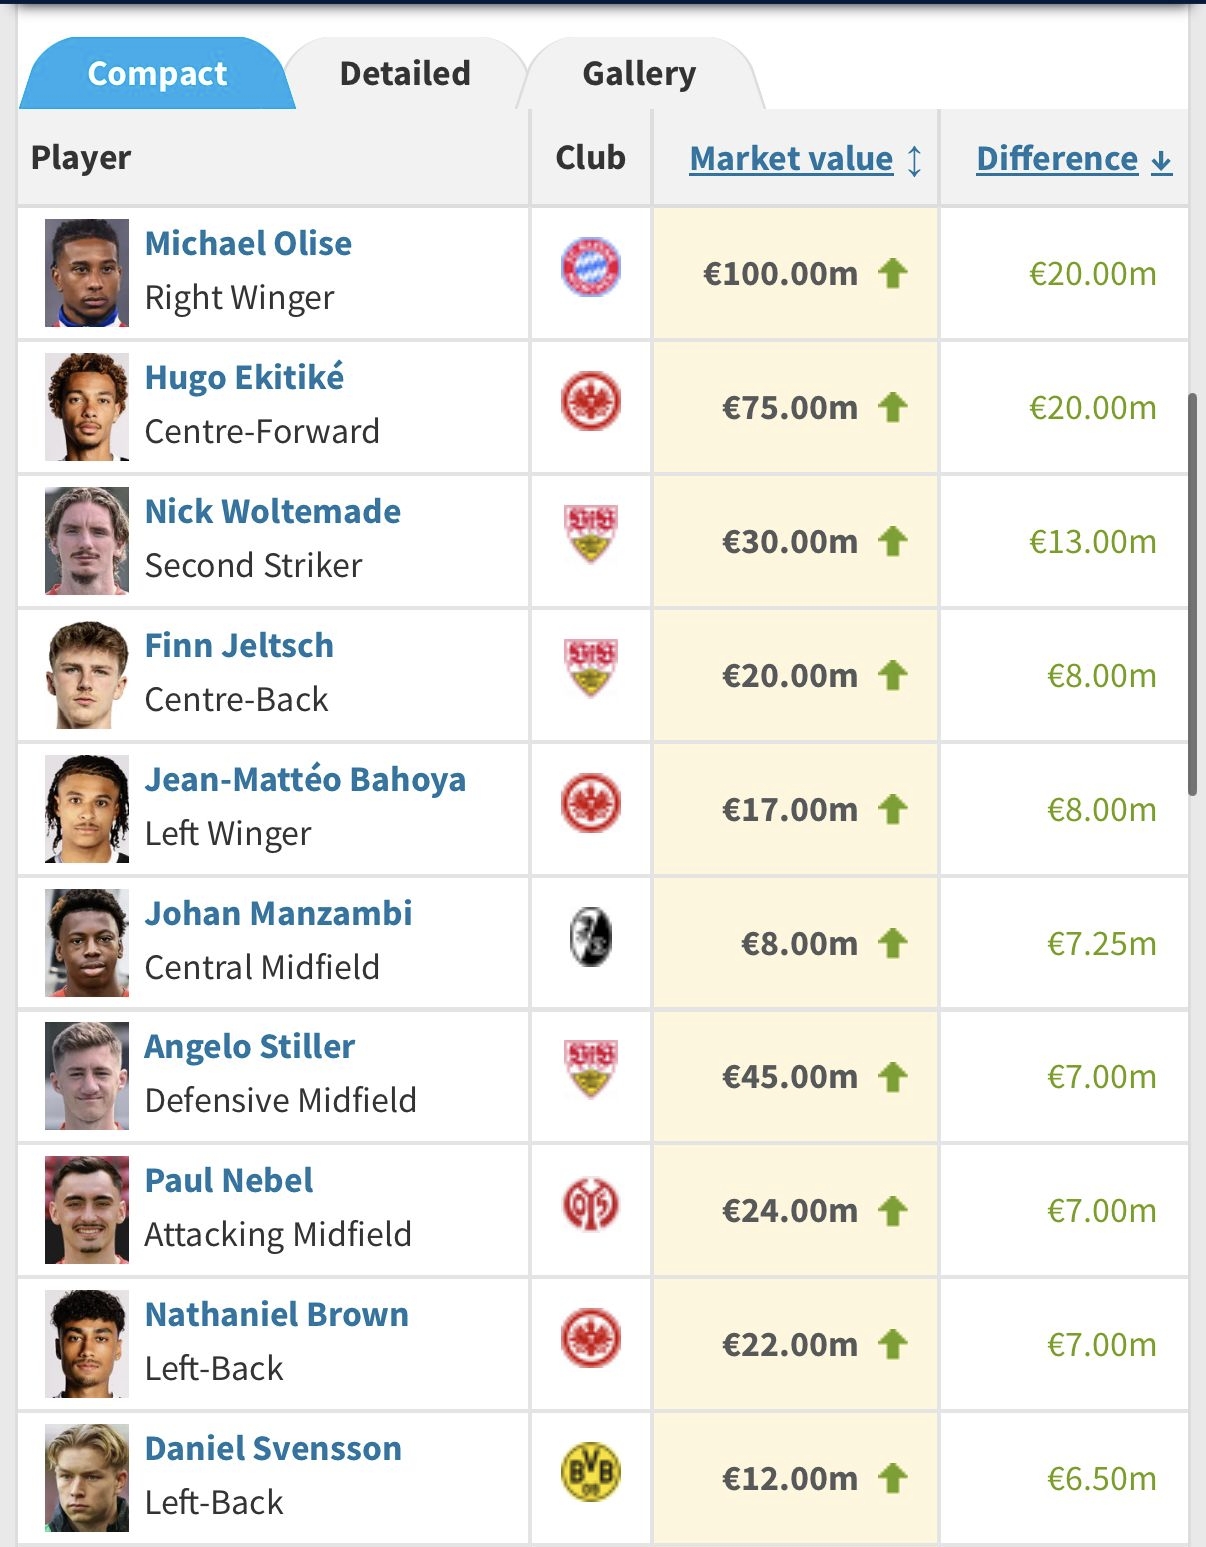Click Hugo Ekitiké portrait thumbnail
1206x1547 pixels.
click(x=87, y=407)
